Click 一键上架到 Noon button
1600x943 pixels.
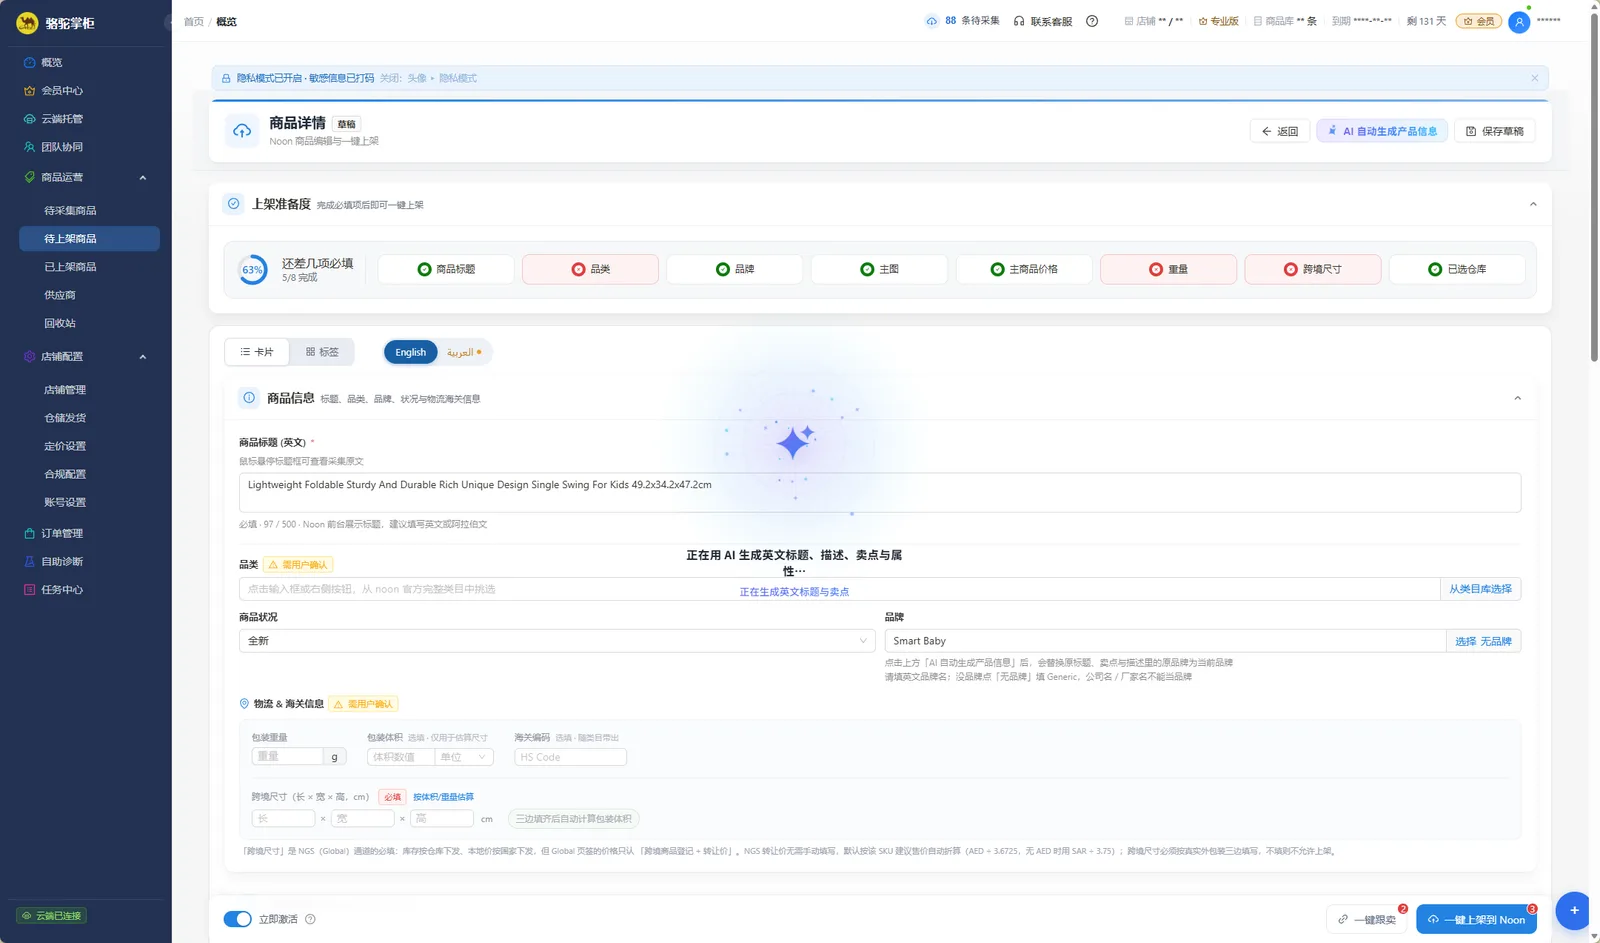click(1476, 920)
